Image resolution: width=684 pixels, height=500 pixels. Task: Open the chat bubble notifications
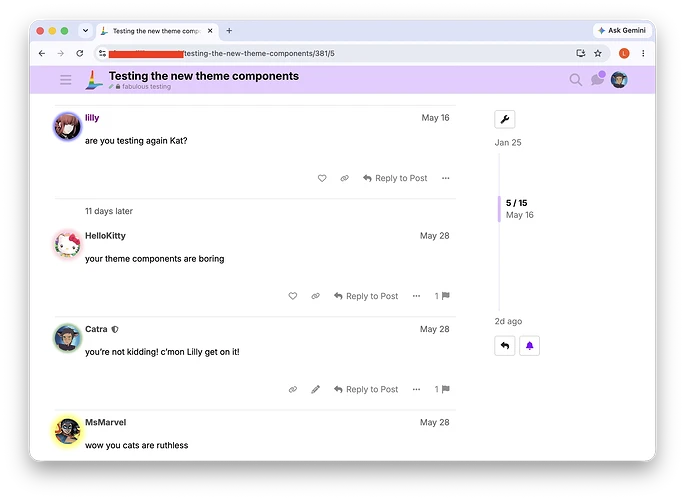(597, 79)
